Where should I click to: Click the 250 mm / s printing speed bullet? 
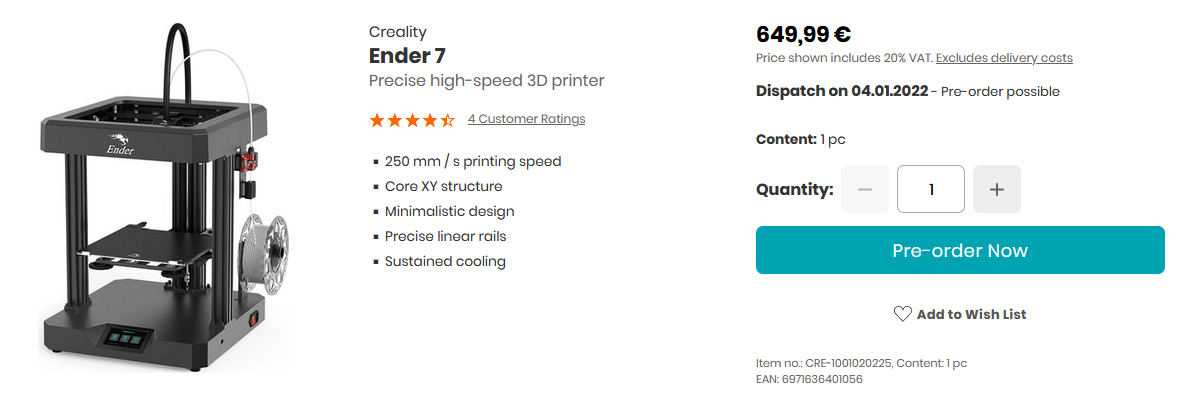[x=473, y=161]
